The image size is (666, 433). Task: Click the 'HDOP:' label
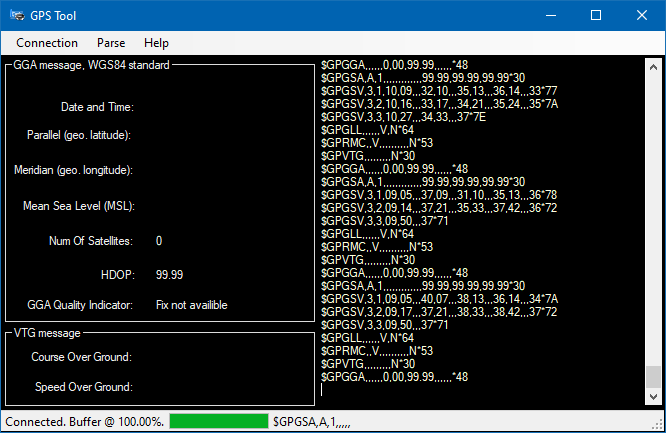pos(118,275)
